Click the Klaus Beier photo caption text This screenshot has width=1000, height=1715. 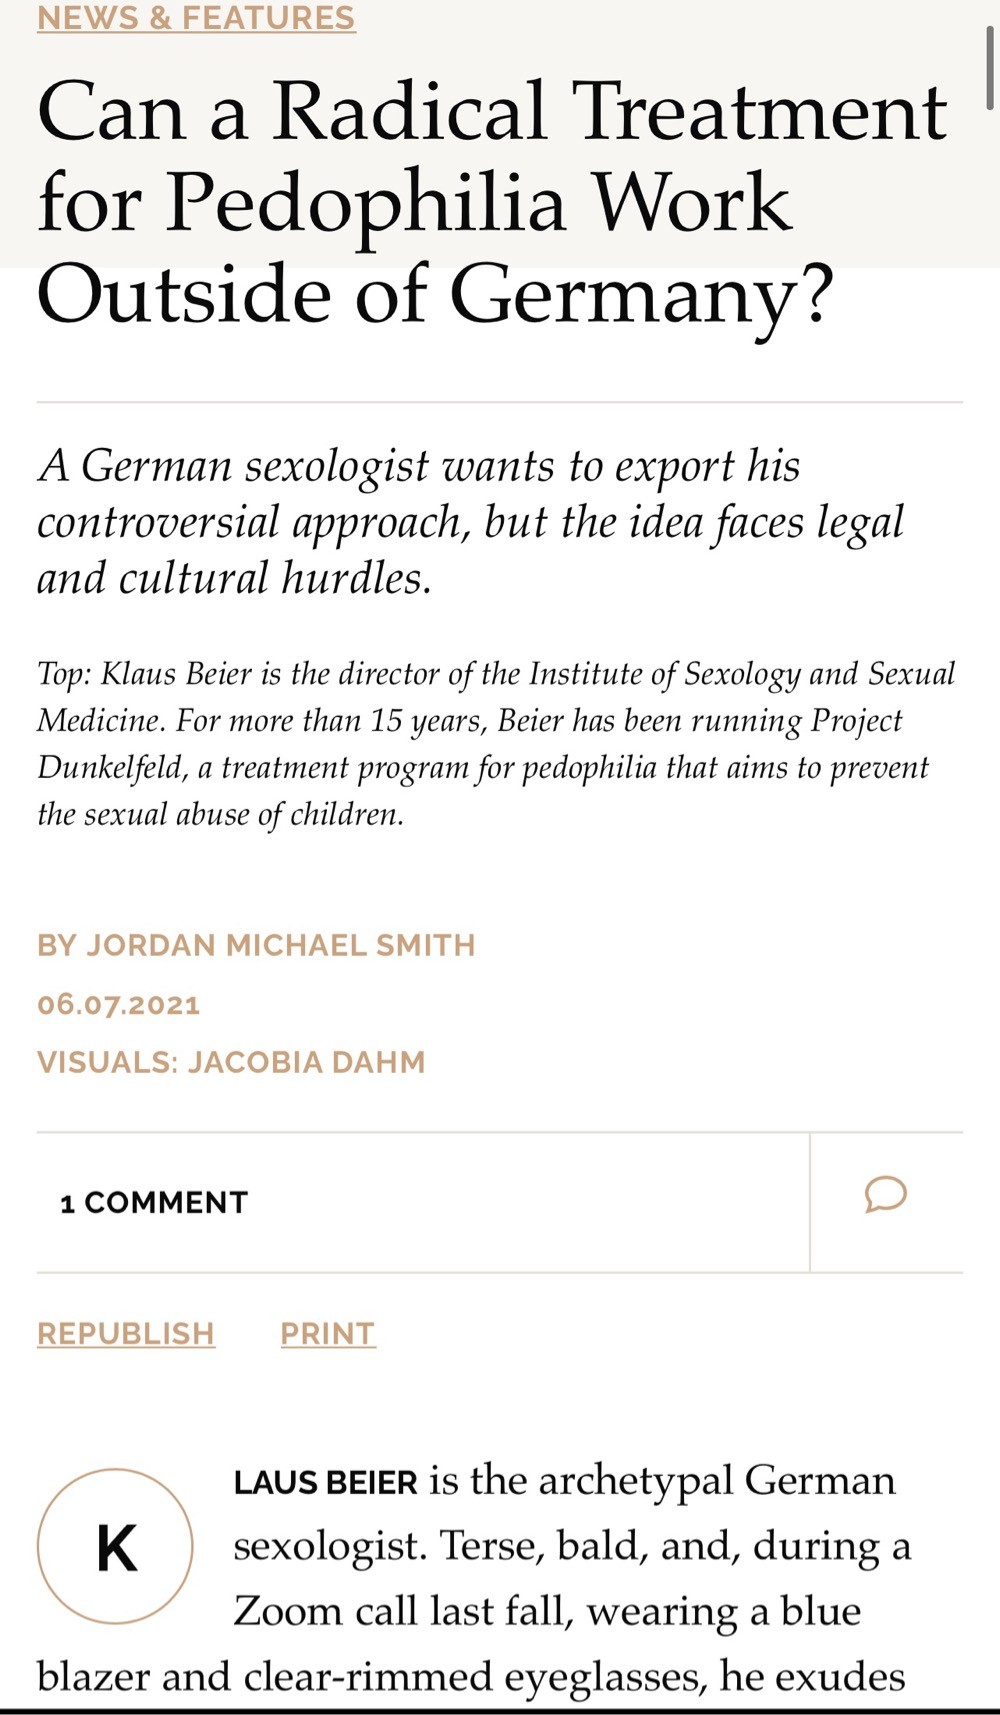coord(496,744)
